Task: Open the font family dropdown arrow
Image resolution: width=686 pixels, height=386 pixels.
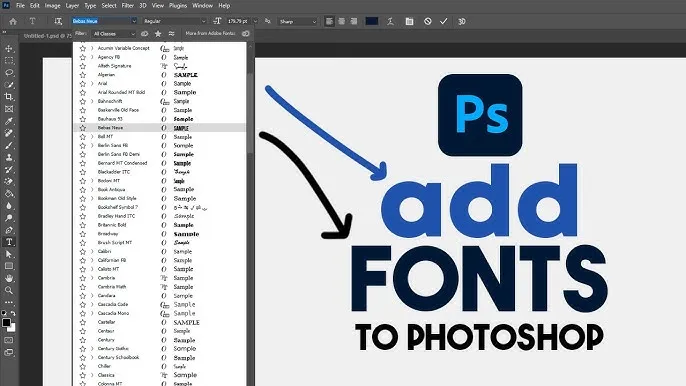Action: click(x=134, y=21)
